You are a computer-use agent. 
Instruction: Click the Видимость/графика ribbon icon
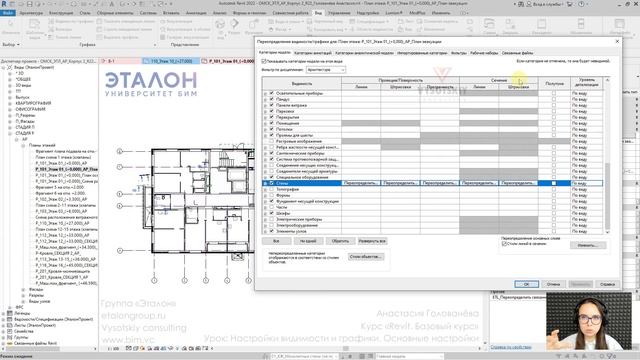point(51,21)
